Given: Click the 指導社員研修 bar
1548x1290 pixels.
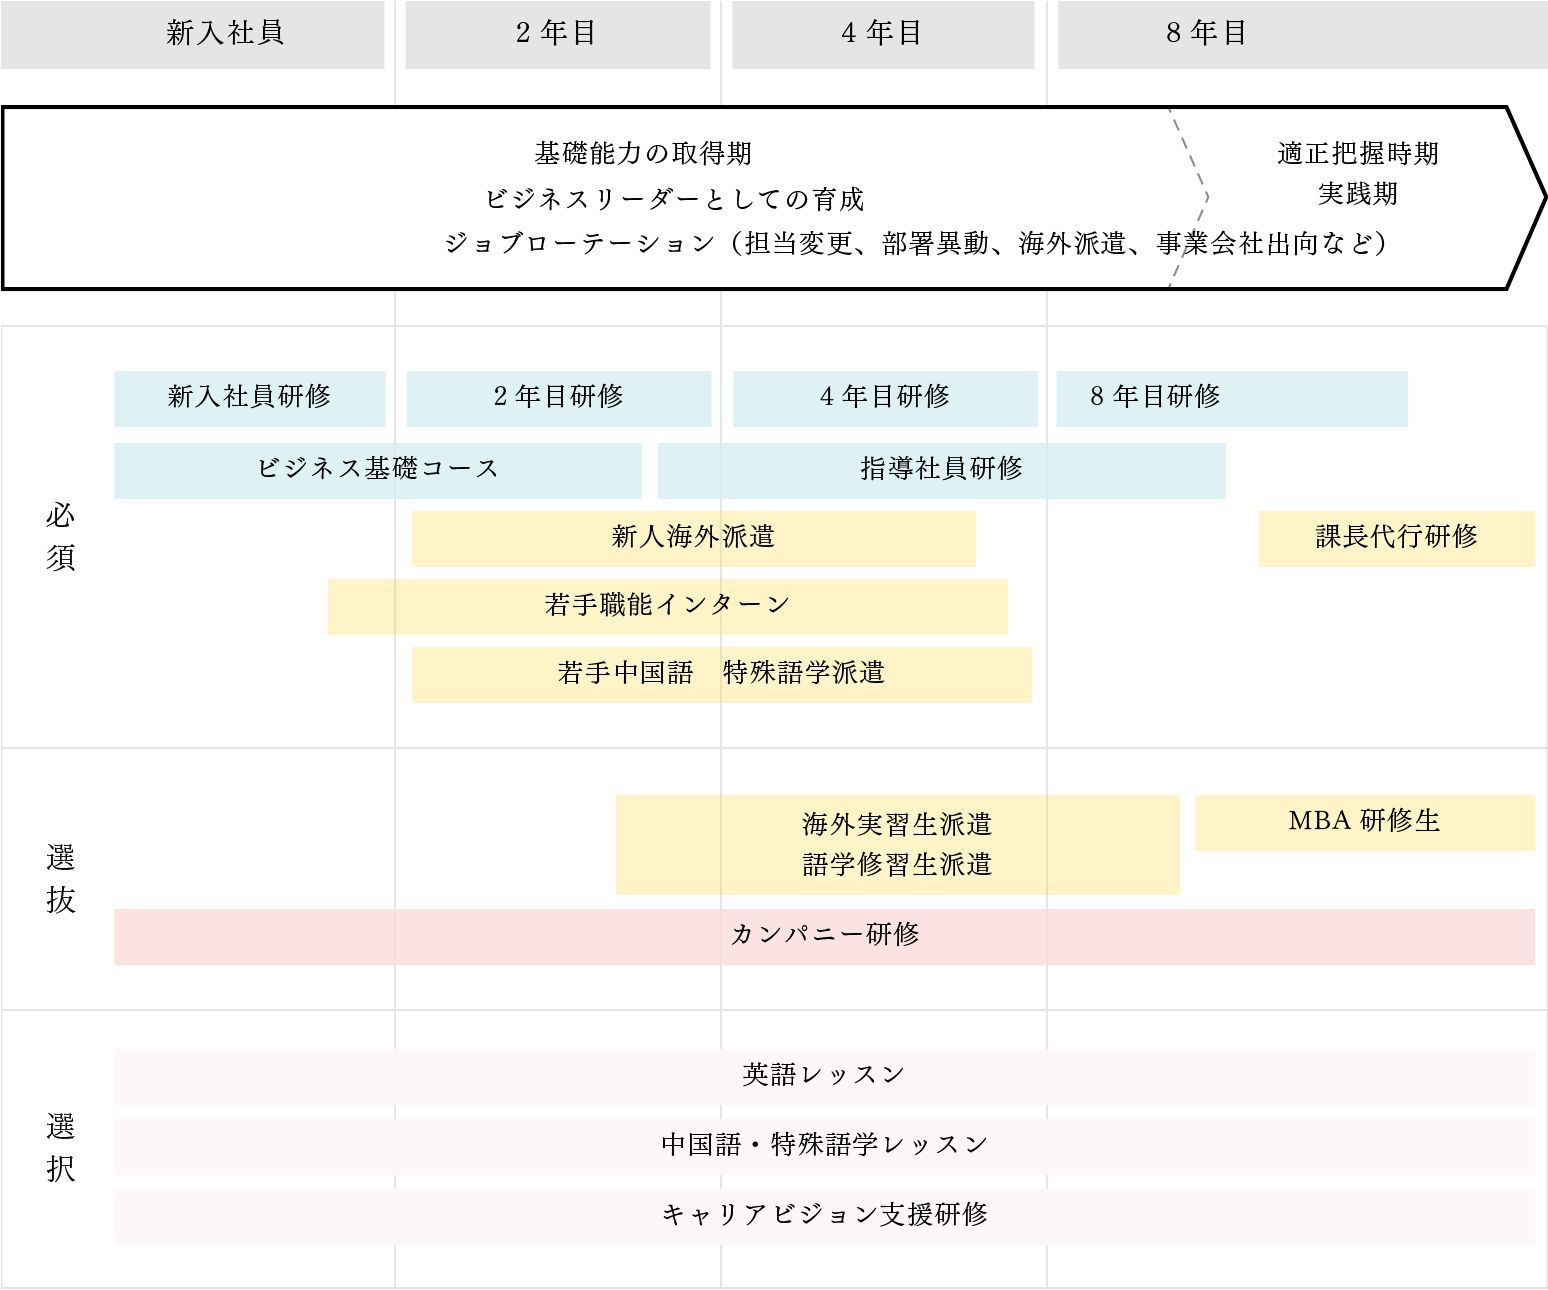Looking at the screenshot, I should coord(941,467).
